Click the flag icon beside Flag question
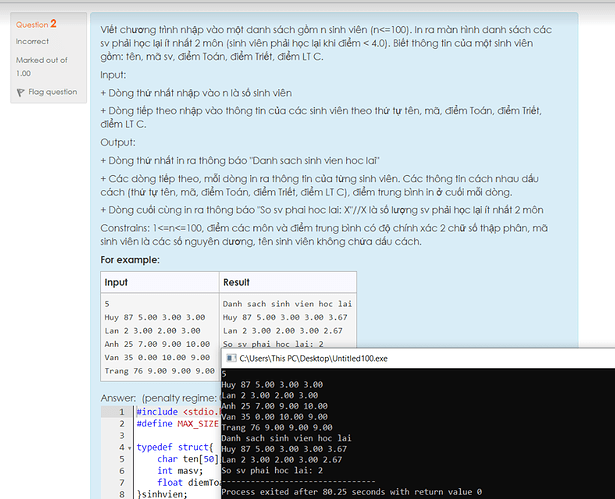This screenshot has height=499, width=615. (x=20, y=92)
